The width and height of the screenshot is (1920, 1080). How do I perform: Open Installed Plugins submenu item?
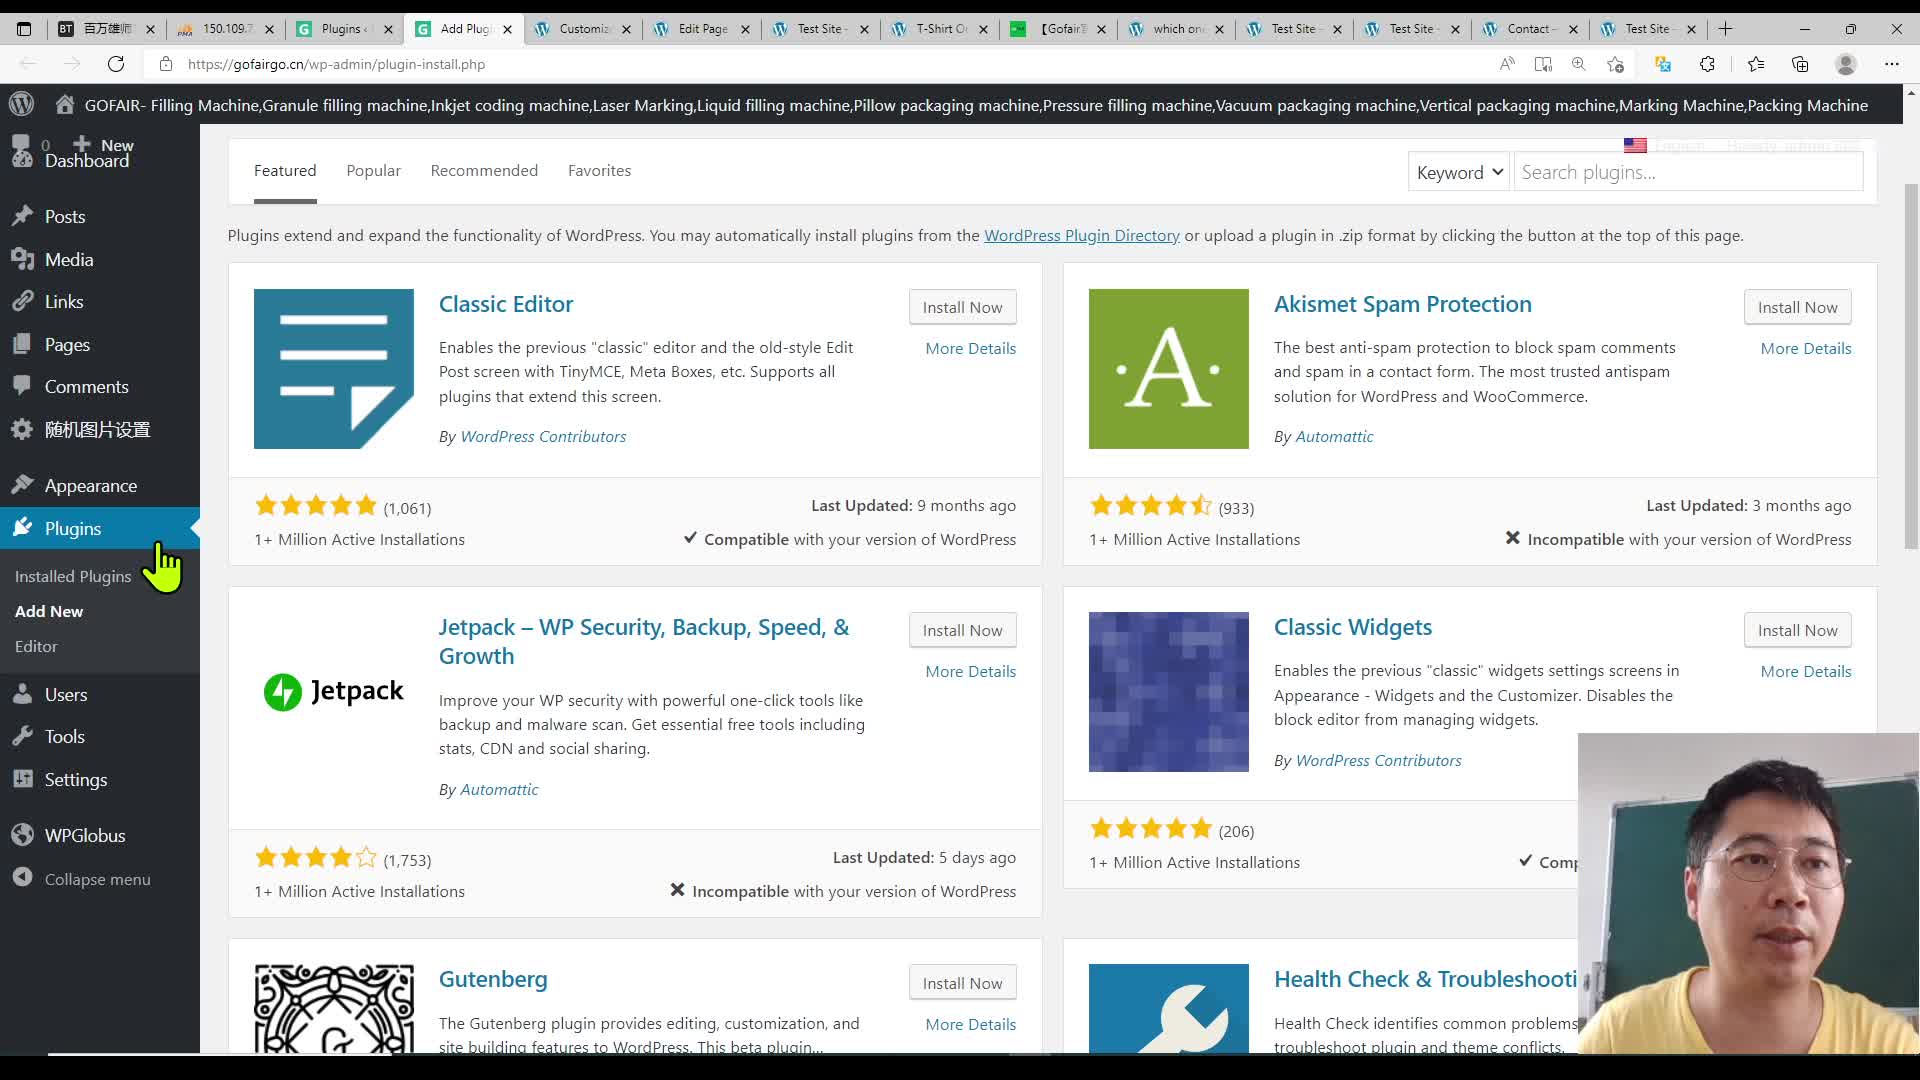pos(73,576)
